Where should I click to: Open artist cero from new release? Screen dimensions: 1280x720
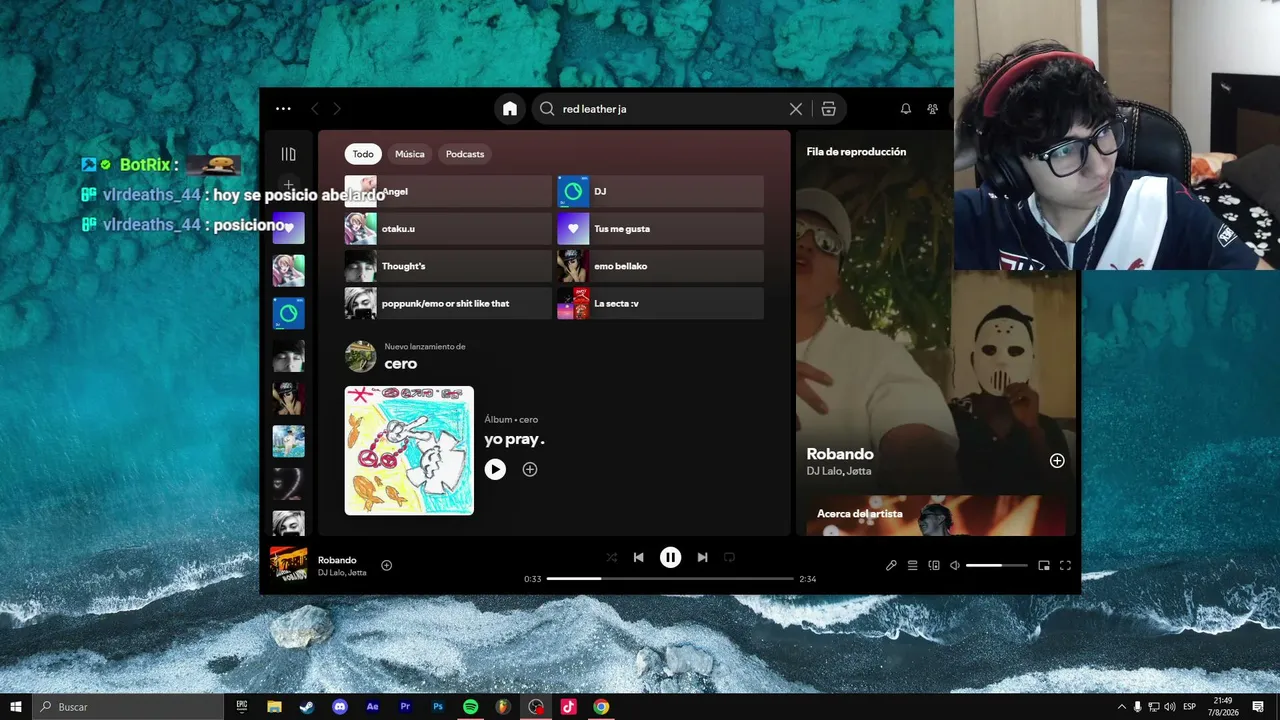(401, 364)
